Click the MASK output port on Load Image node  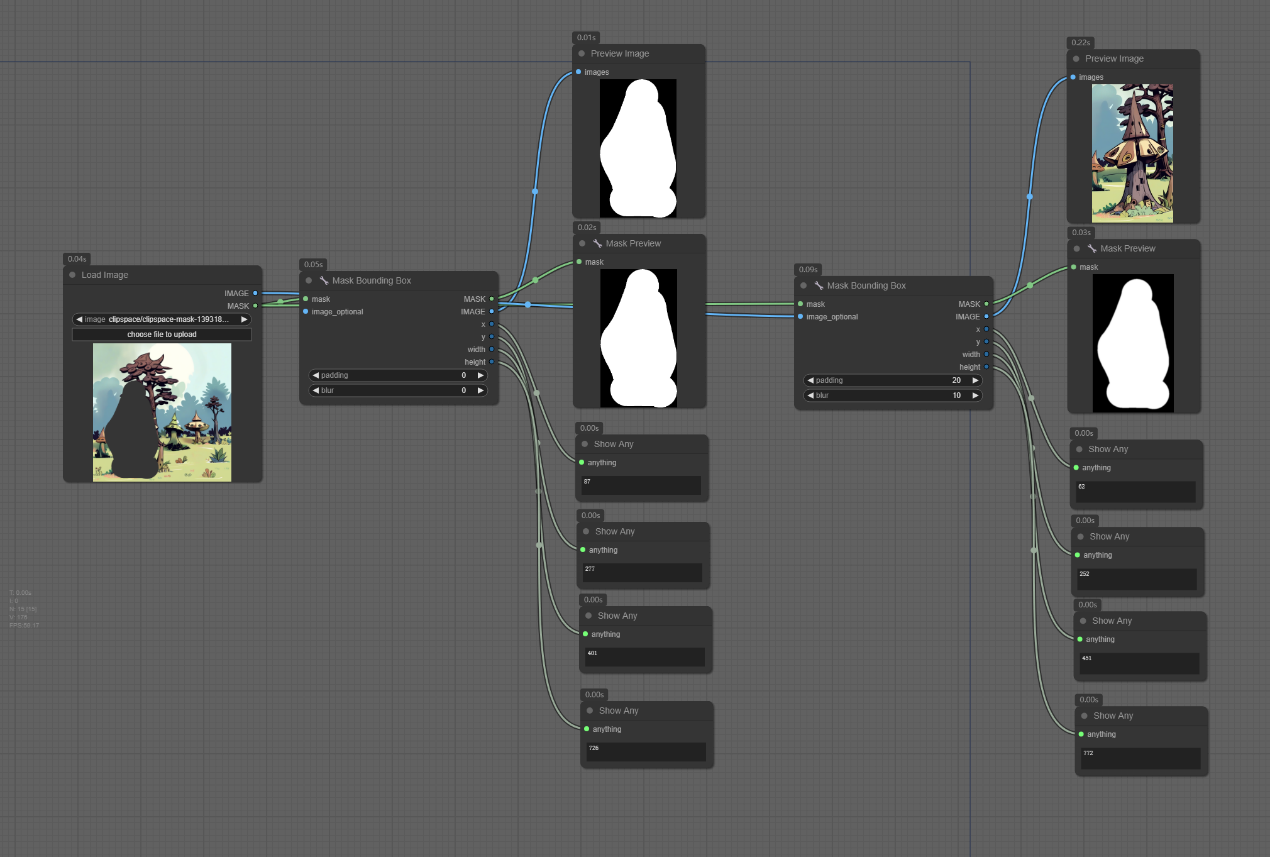click(255, 306)
